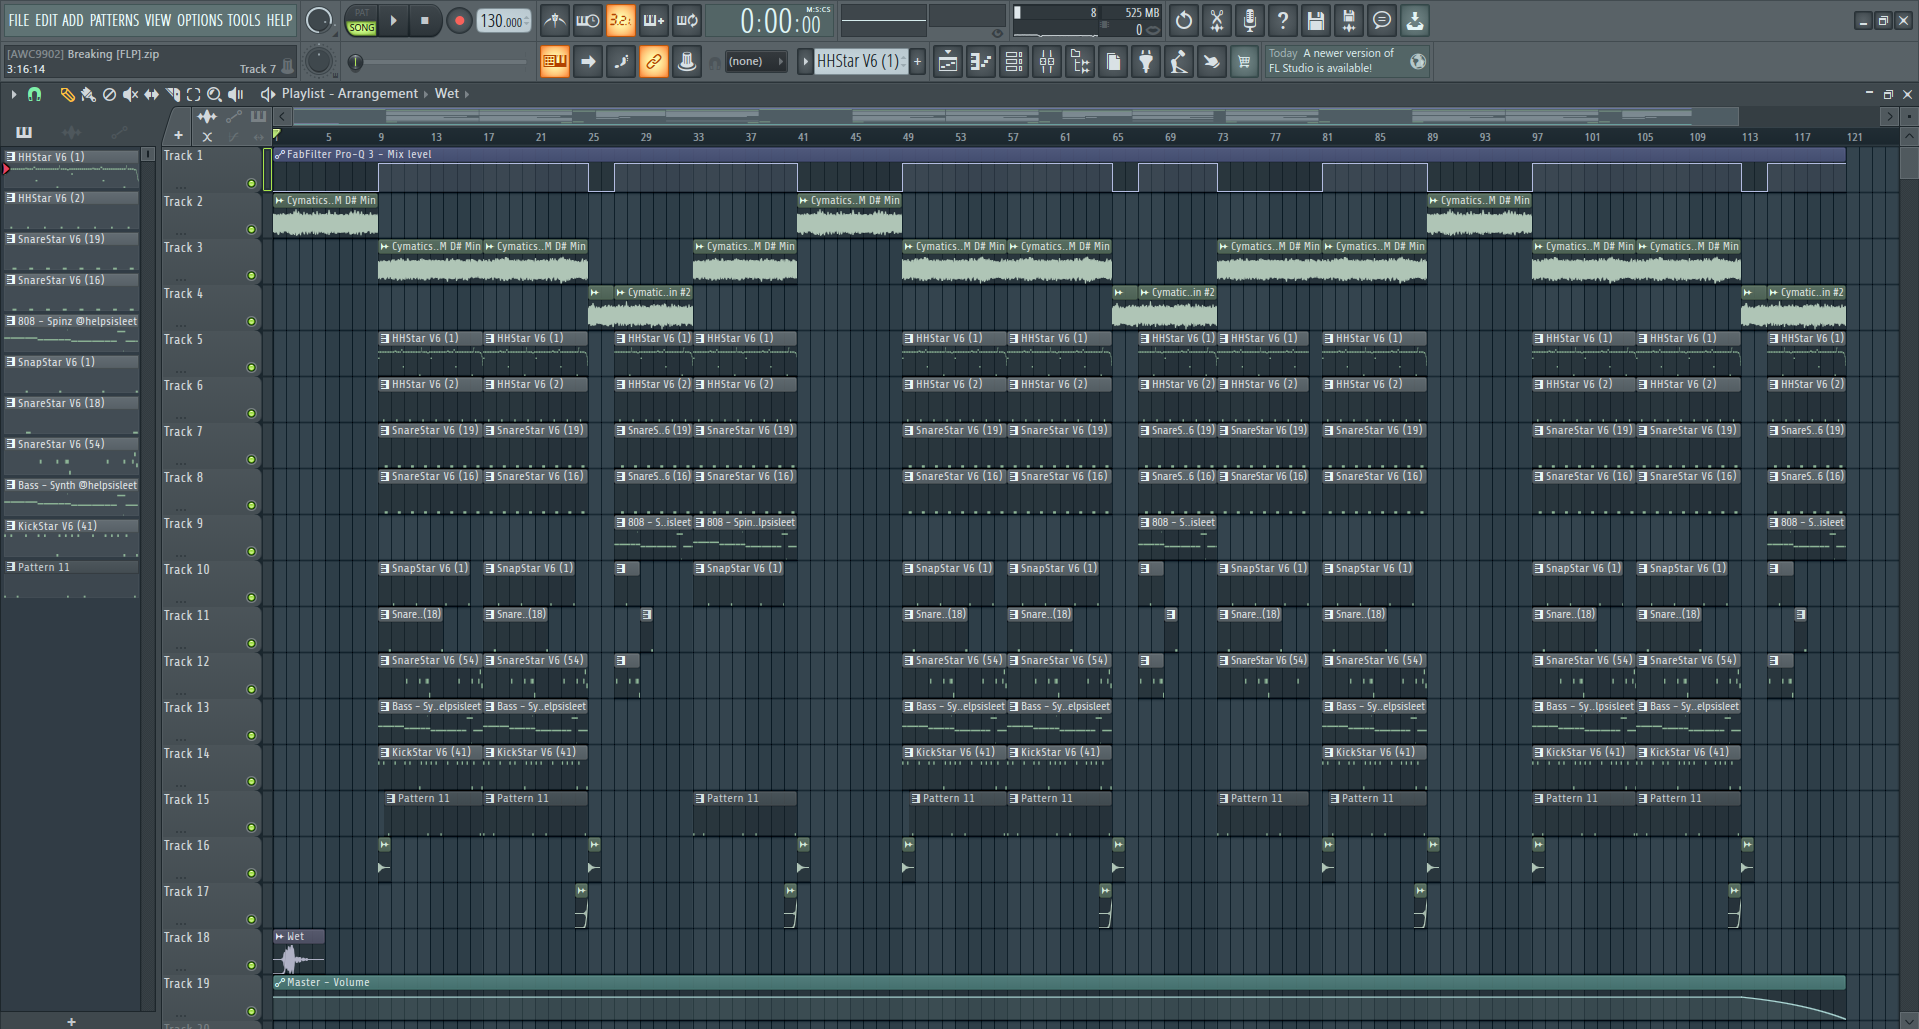
Task: Toggle the link/multilink to controllers button
Action: click(x=654, y=62)
